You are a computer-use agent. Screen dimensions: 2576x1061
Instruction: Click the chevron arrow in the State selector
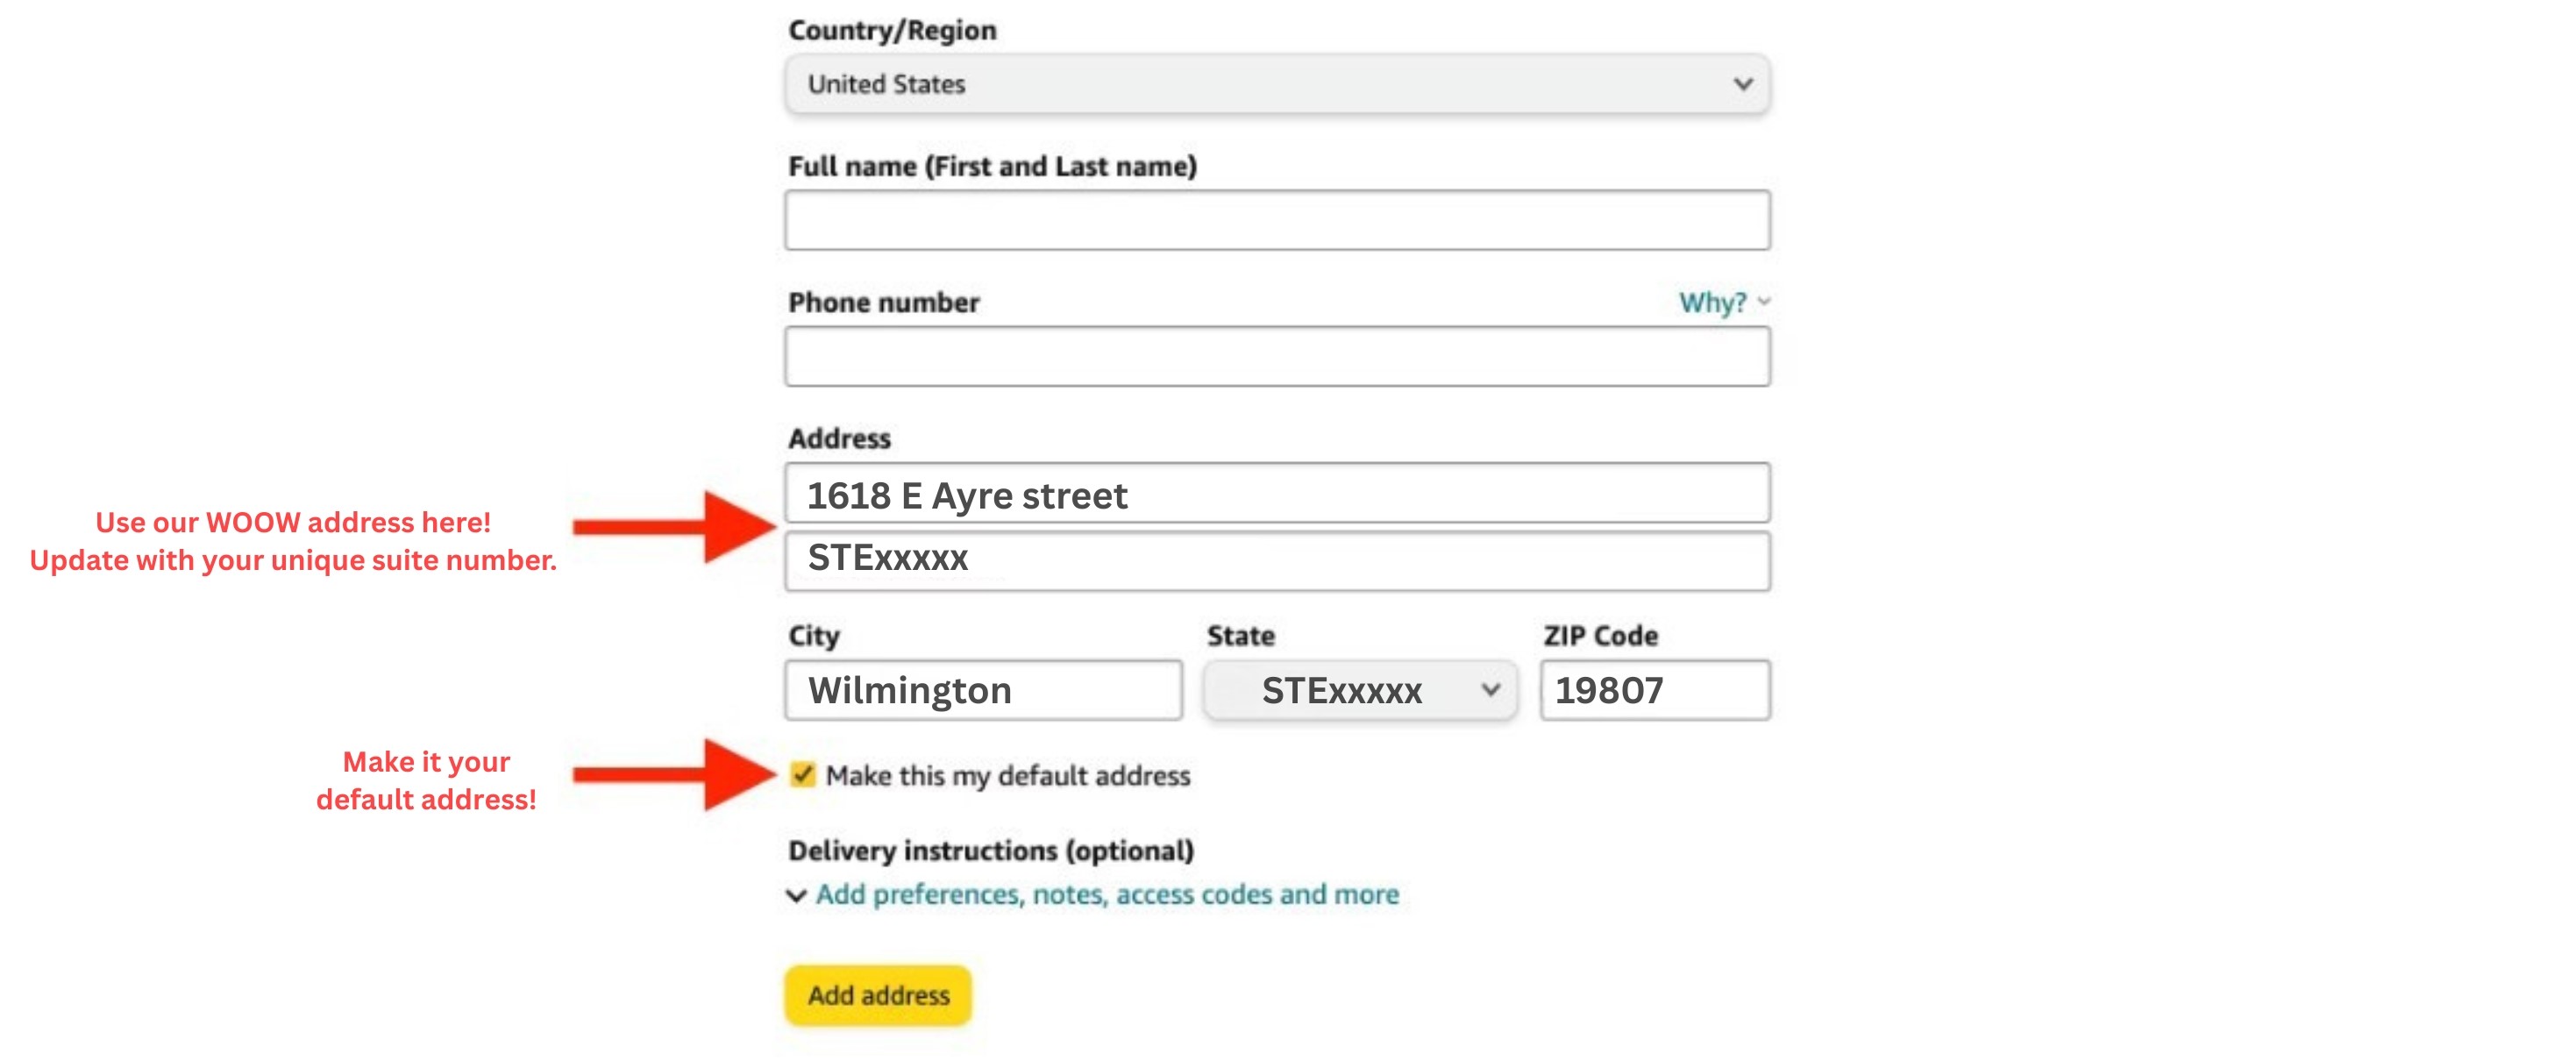coord(1490,690)
